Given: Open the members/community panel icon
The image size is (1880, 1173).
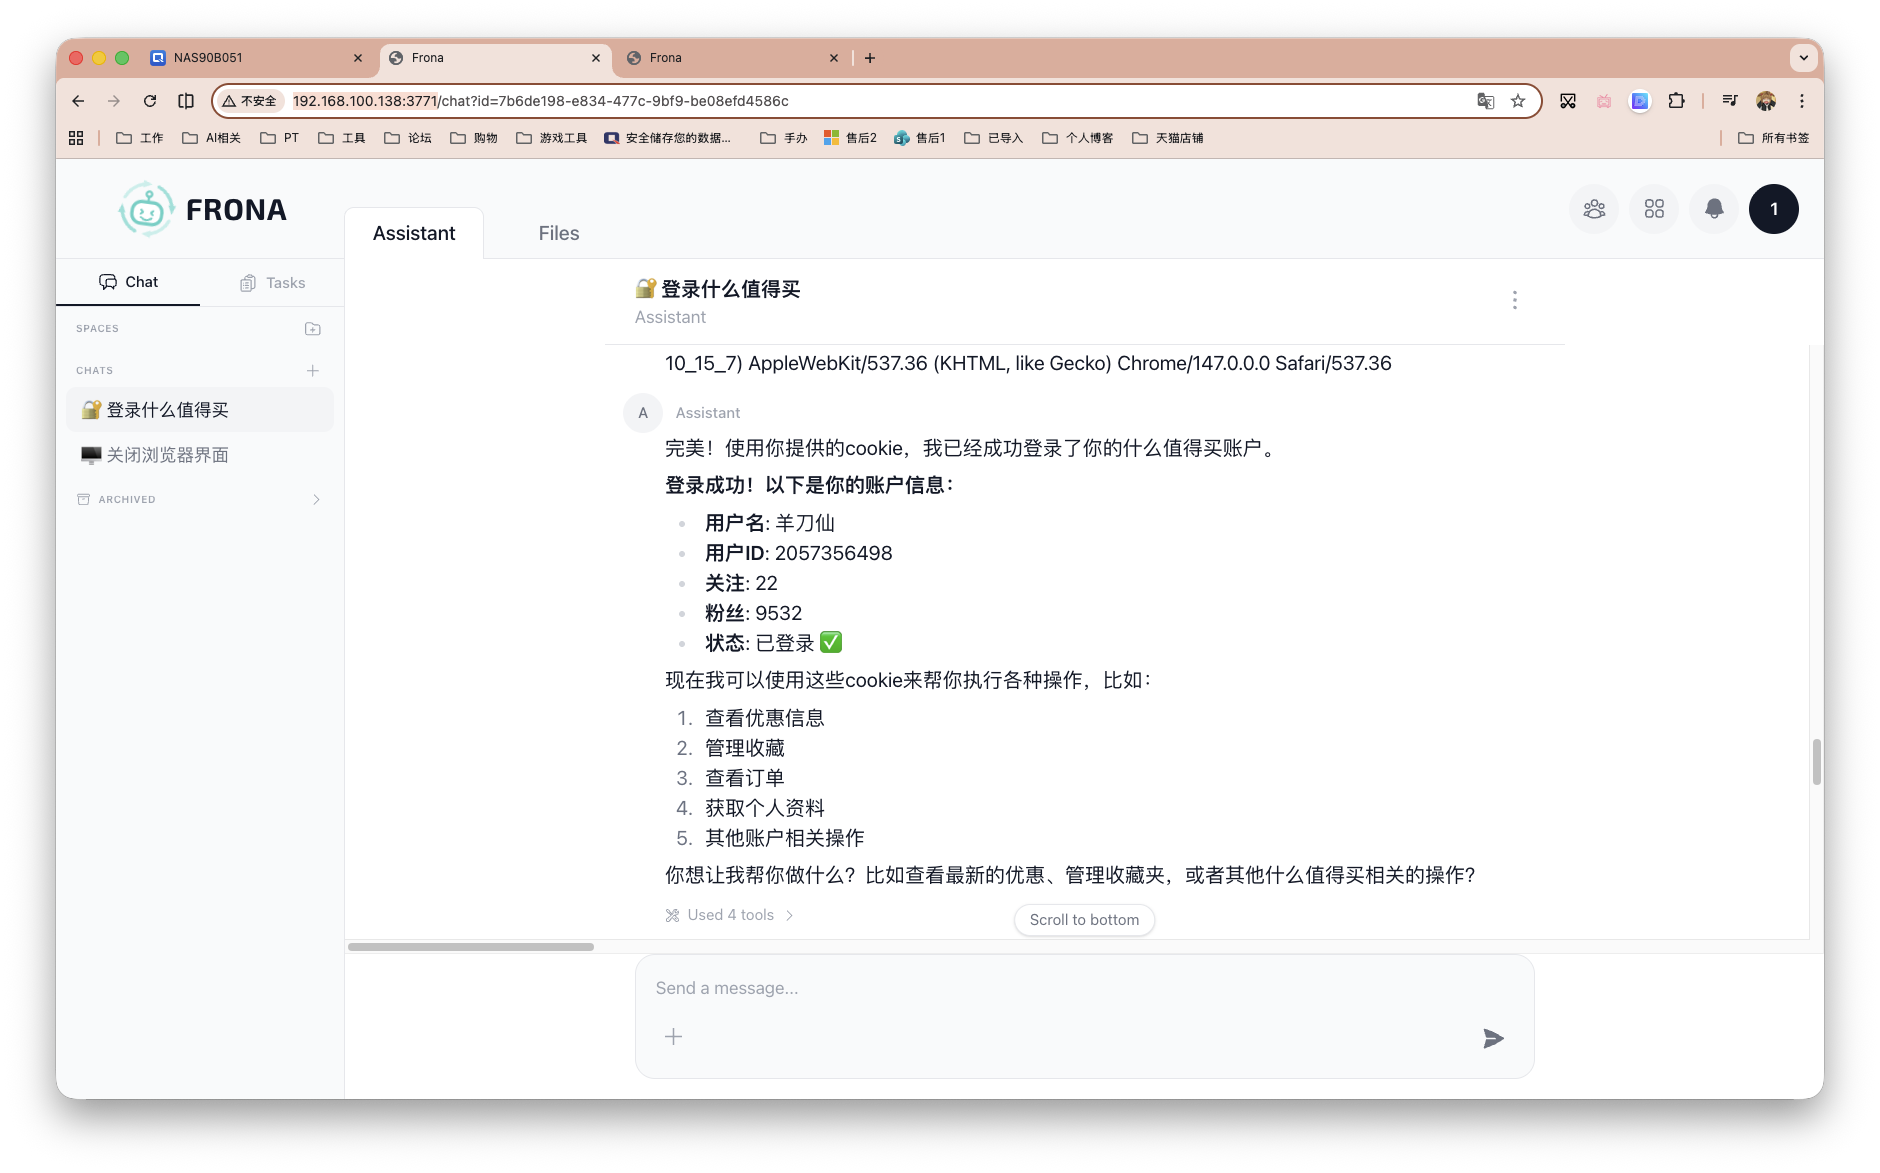Looking at the screenshot, I should pyautogui.click(x=1593, y=209).
